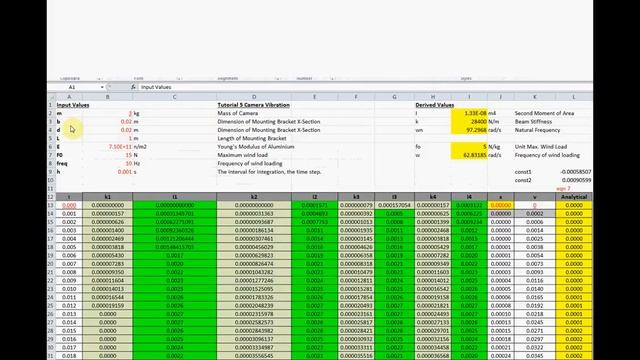Open the Number group dialog launcher
Image resolution: width=640 pixels, height=360 pixels.
pos(332,78)
